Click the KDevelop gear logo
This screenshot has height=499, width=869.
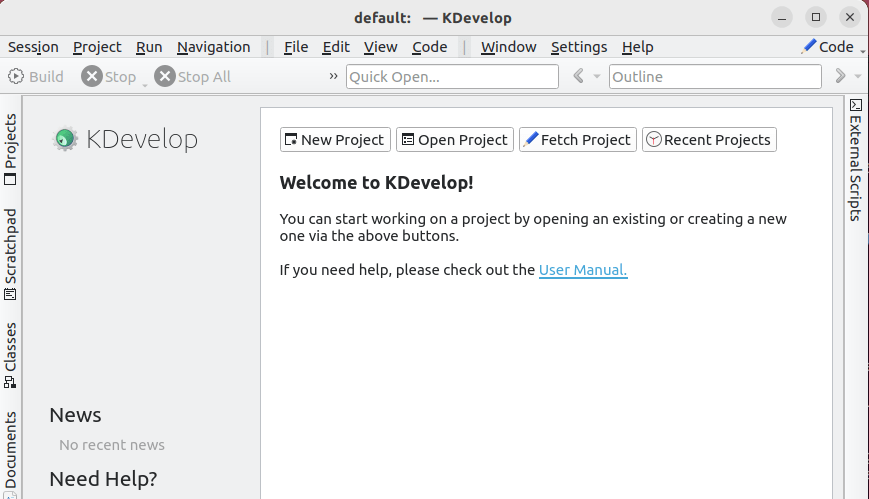pos(65,139)
